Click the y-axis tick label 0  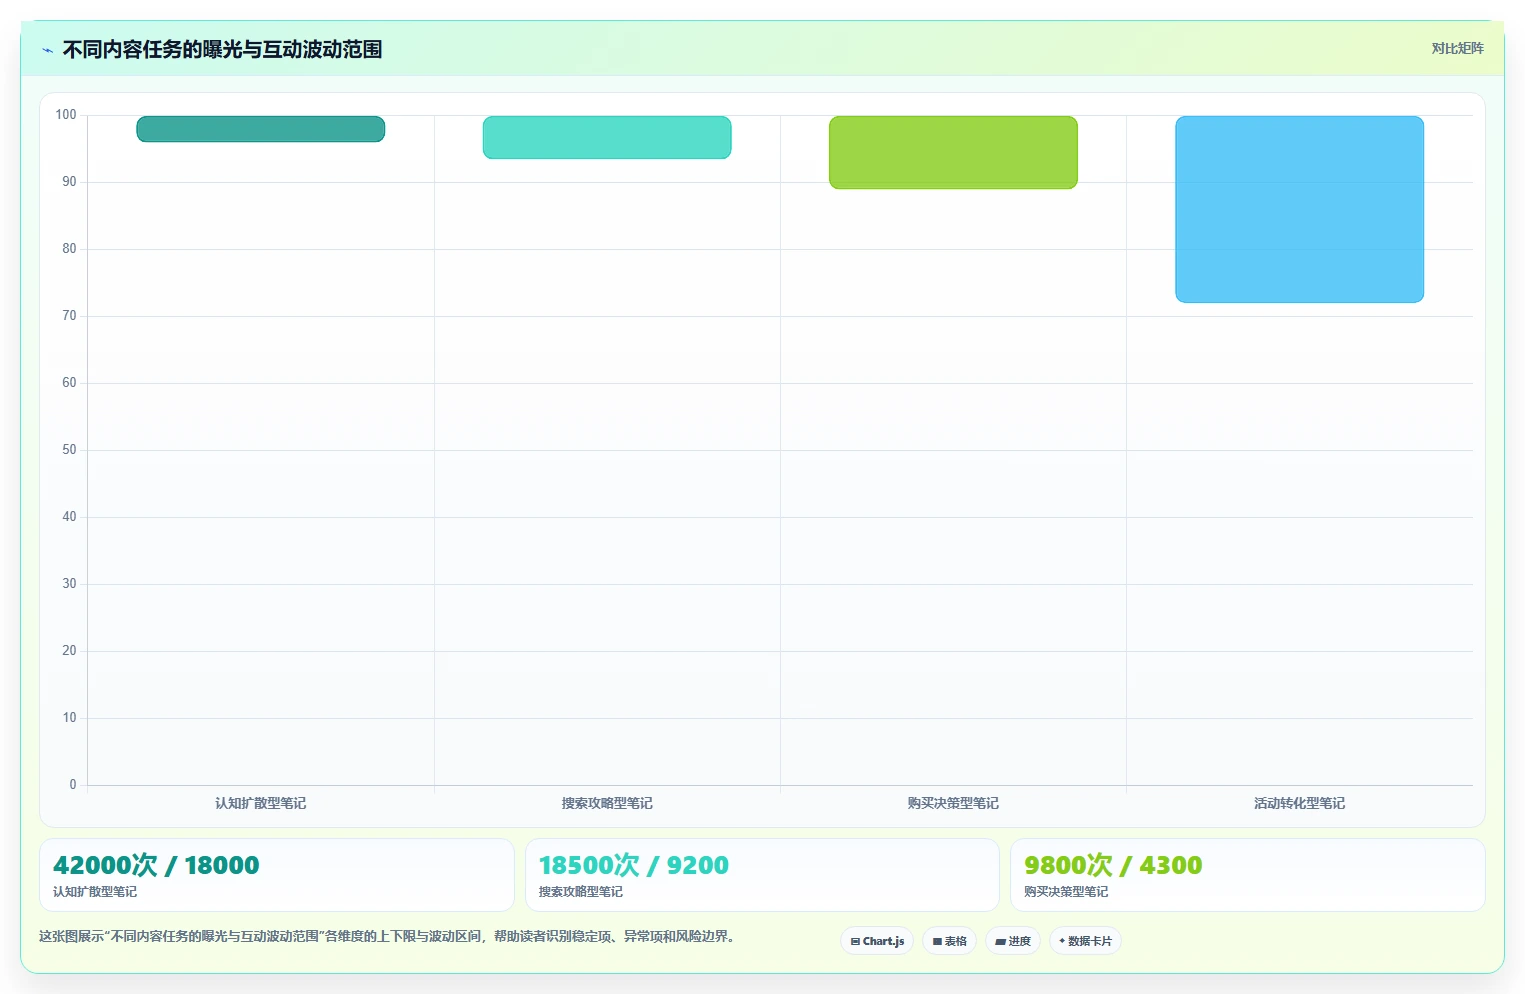point(72,785)
